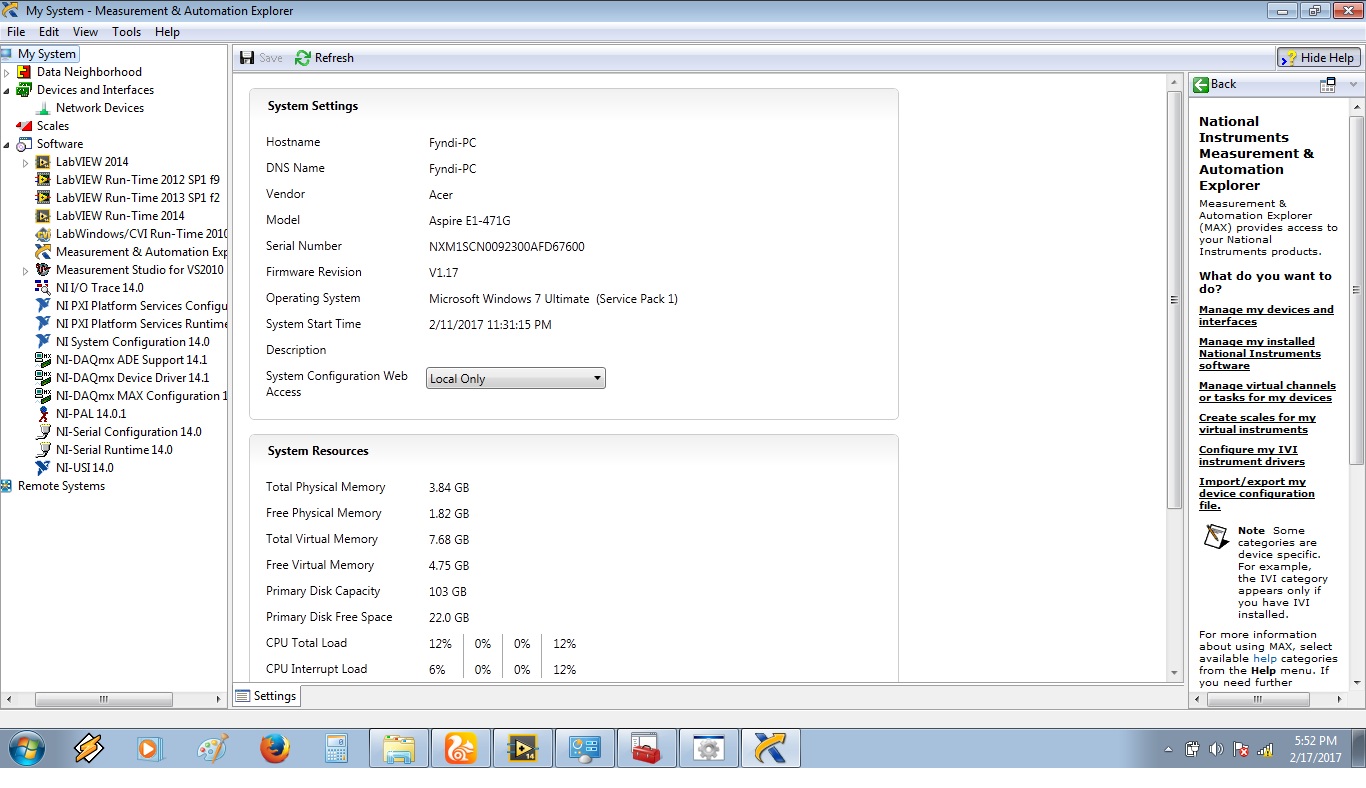Open the File menu
Image resolution: width=1366 pixels, height=788 pixels.
tap(16, 32)
